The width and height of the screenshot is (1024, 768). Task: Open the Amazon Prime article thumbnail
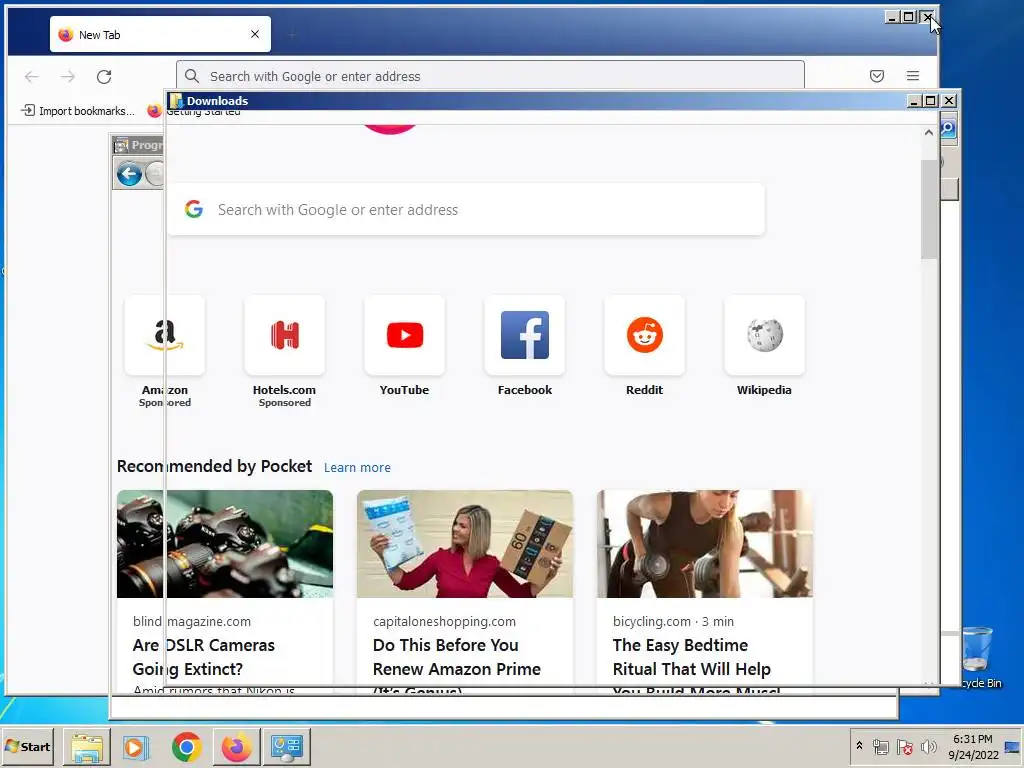465,544
